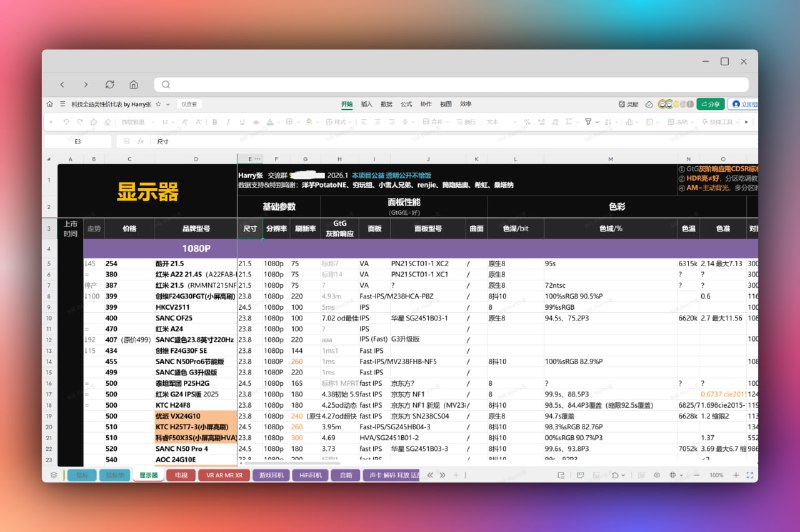The height and width of the screenshot is (532, 800).
Task: Open the browser home page icon
Action: (134, 85)
